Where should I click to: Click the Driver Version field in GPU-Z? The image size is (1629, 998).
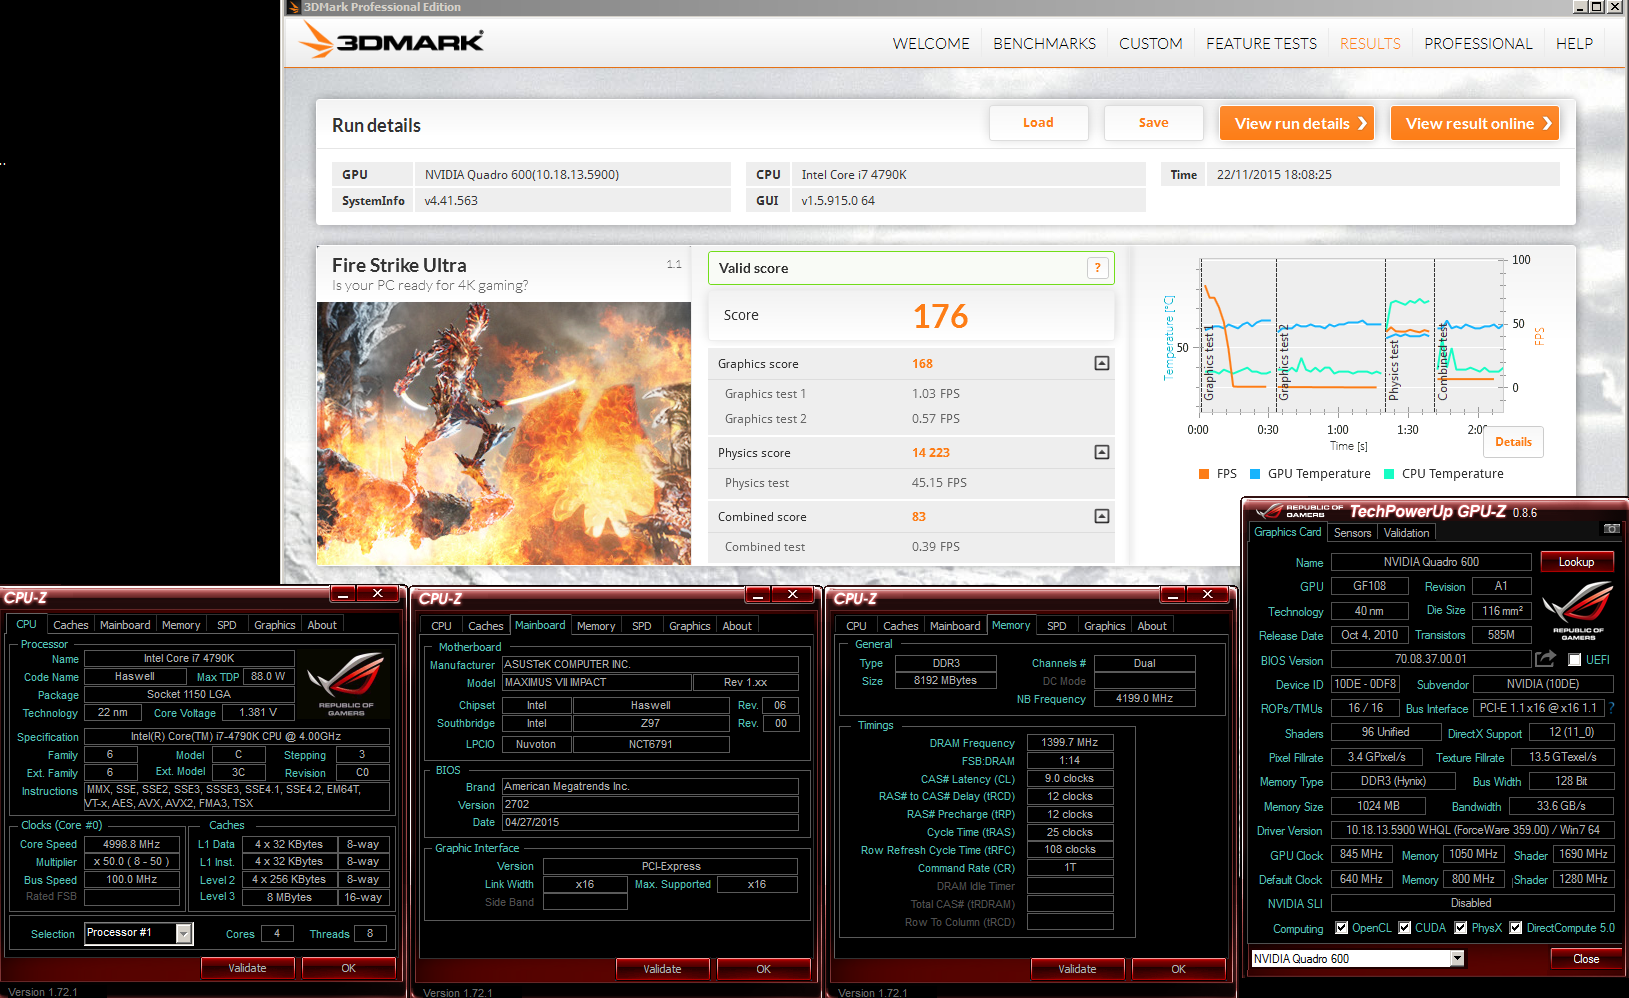point(1472,830)
